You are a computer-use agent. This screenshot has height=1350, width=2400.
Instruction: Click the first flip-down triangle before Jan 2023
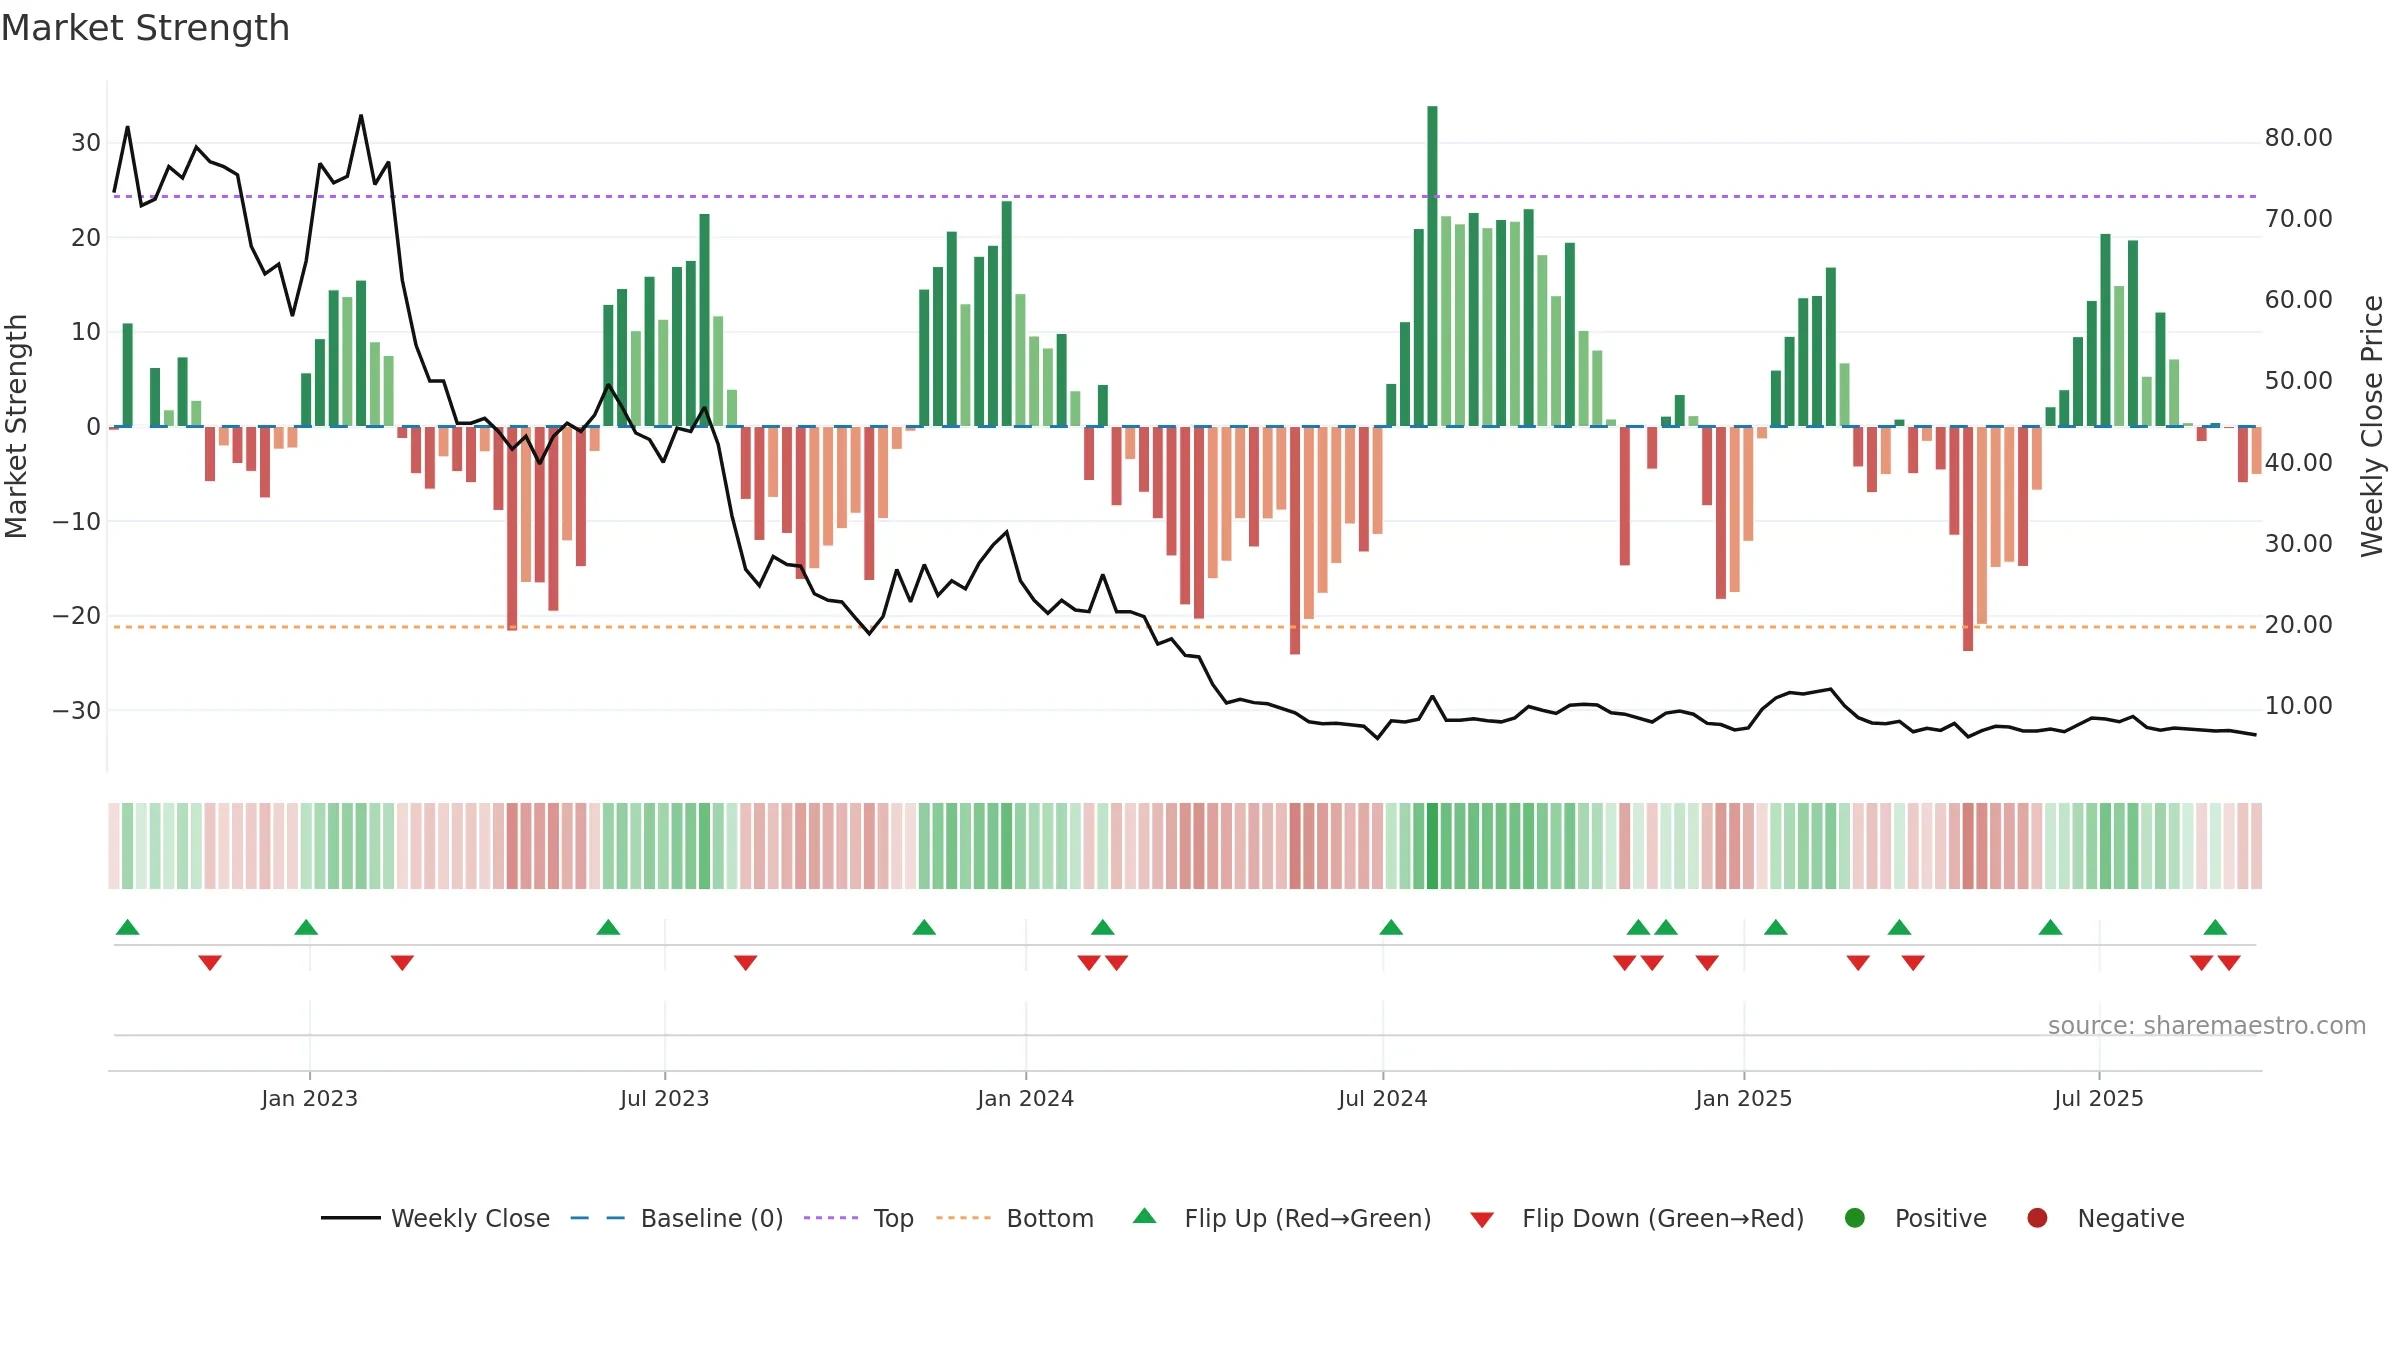[210, 963]
